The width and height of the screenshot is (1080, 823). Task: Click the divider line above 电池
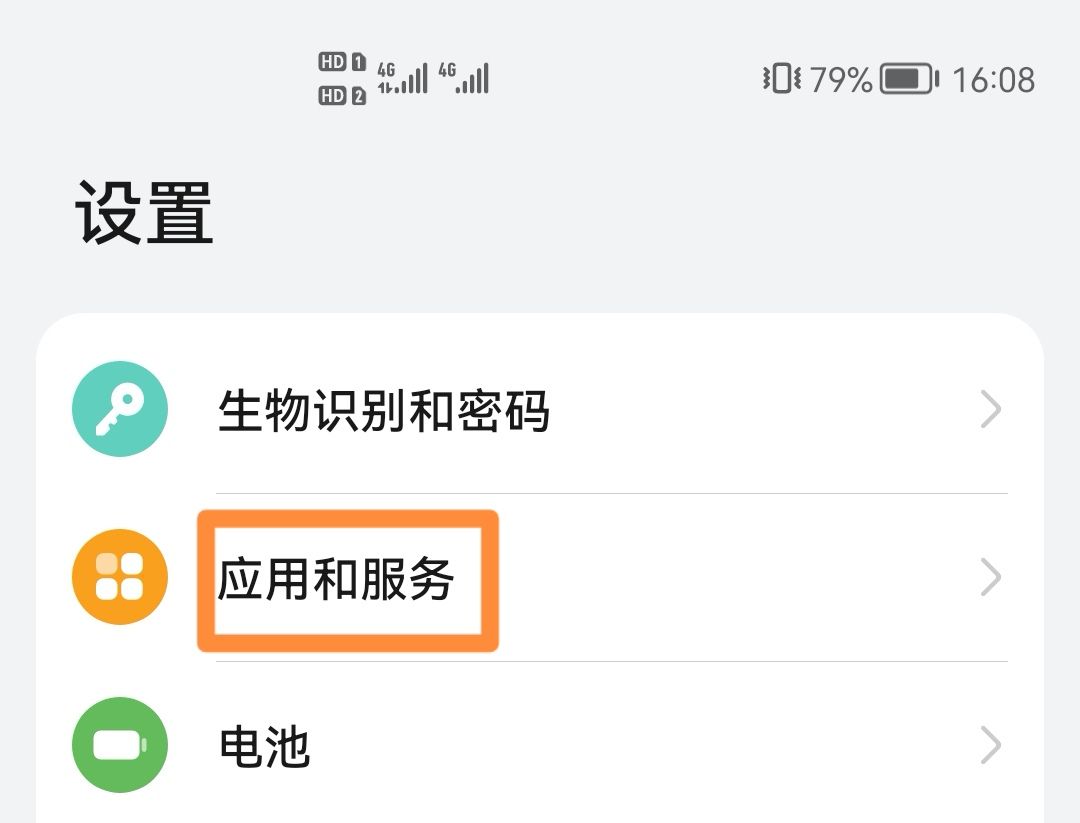(x=612, y=661)
